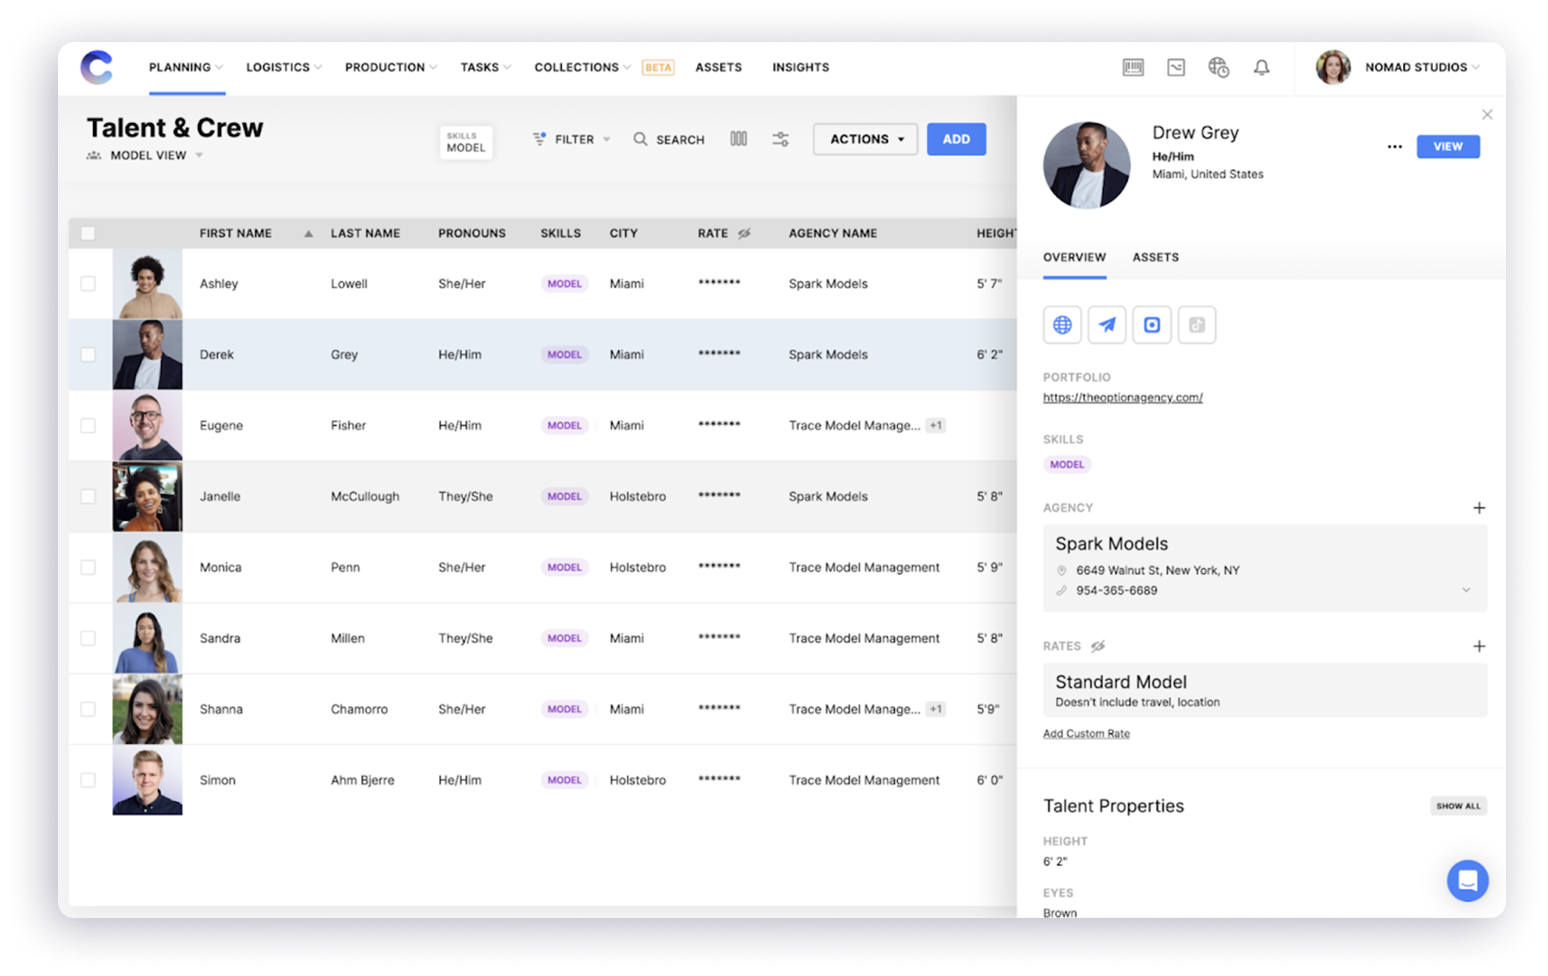Click the View button for Drew Grey
The height and width of the screenshot is (976, 1548).
click(x=1448, y=146)
